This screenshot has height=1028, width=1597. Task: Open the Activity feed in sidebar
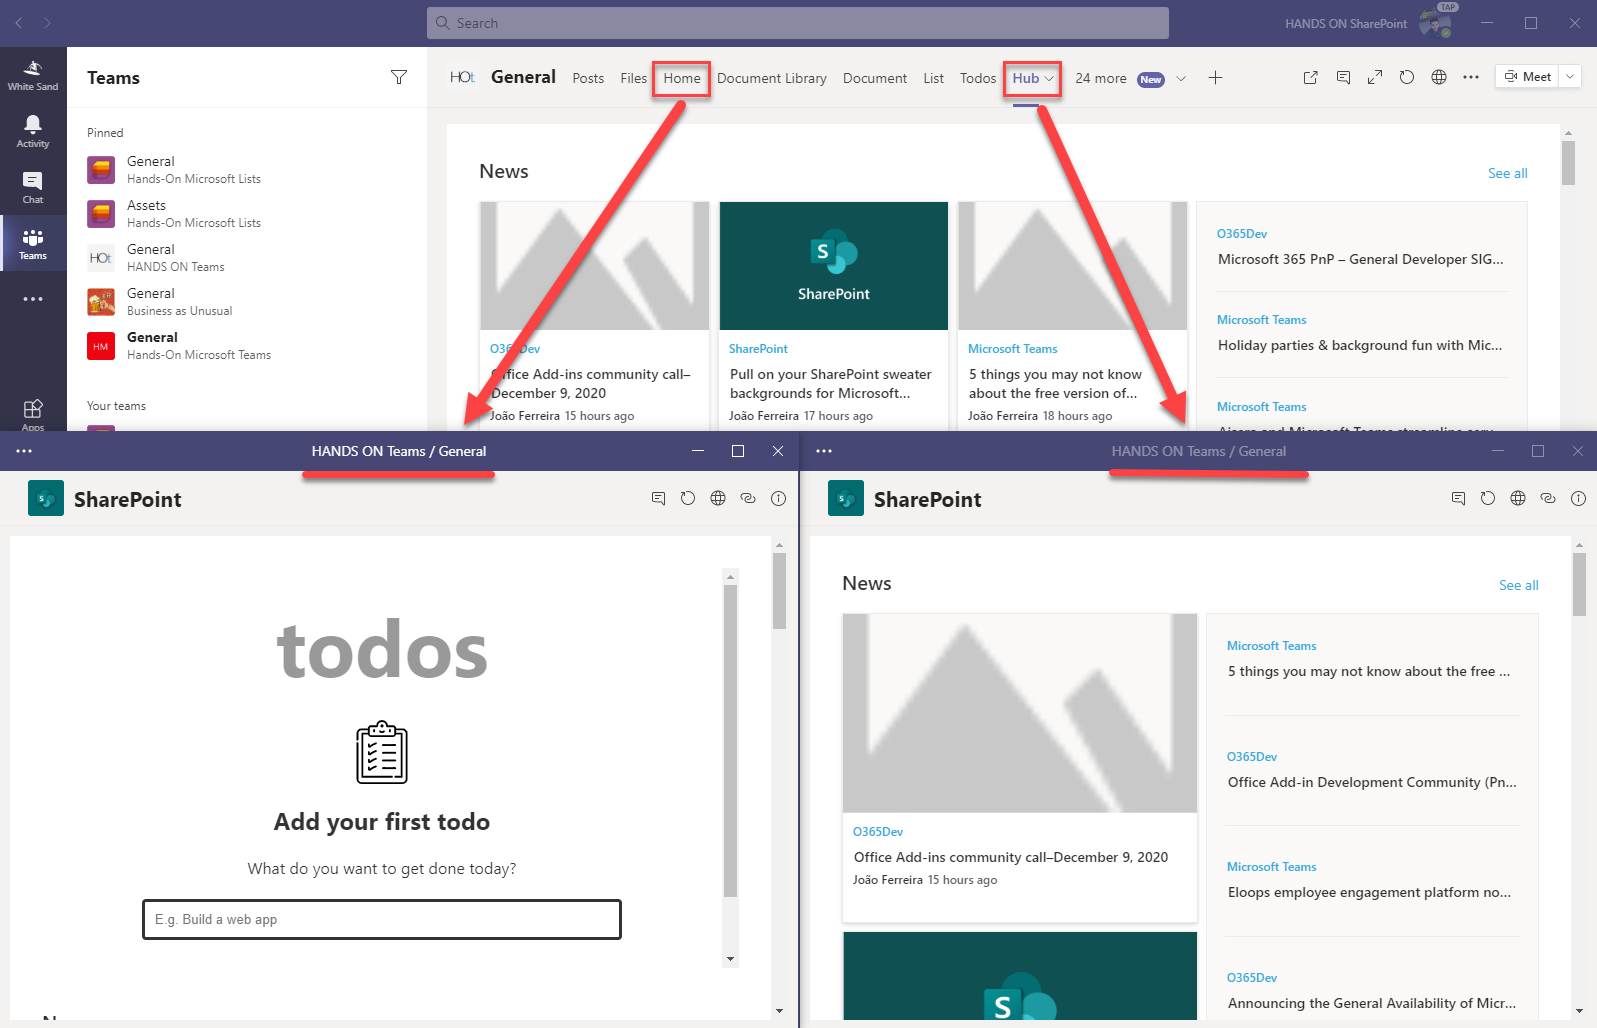[x=32, y=130]
